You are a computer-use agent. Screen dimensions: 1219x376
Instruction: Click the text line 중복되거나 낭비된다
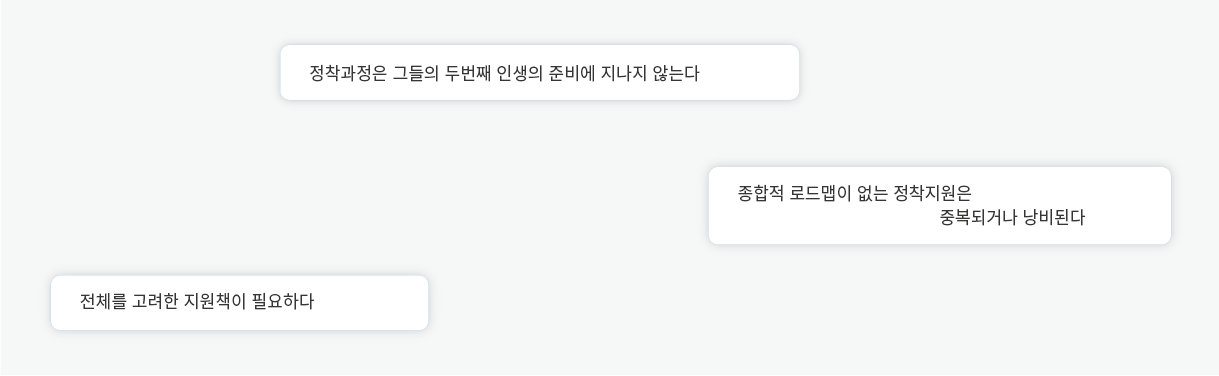(x=1012, y=217)
